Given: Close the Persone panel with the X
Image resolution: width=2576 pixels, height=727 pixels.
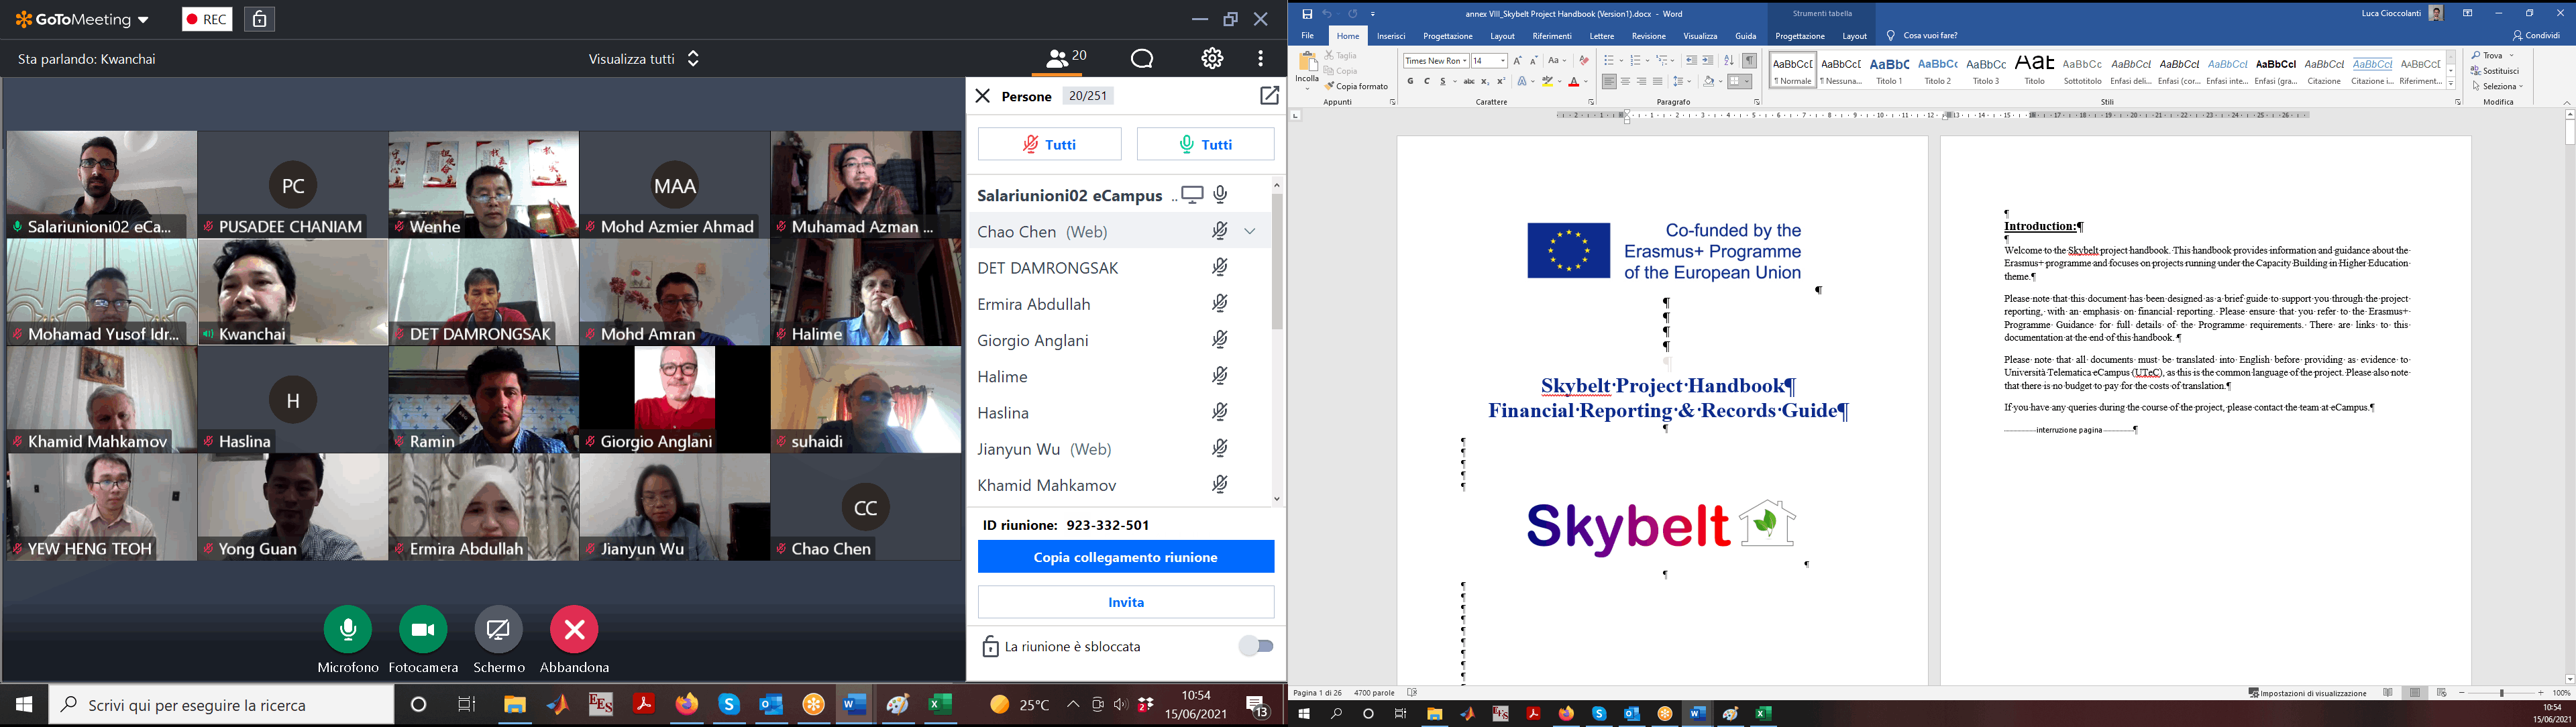Looking at the screenshot, I should click(x=982, y=96).
